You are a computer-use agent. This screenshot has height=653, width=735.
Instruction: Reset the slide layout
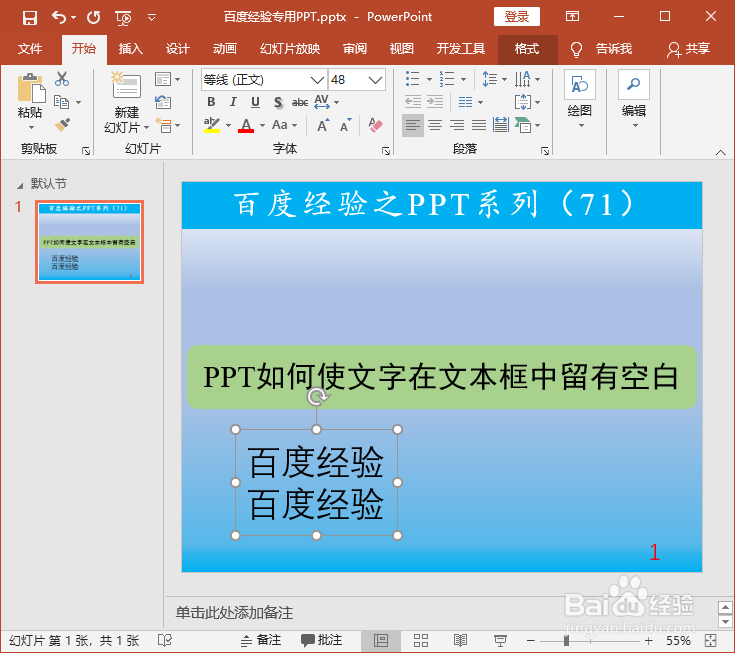click(163, 102)
